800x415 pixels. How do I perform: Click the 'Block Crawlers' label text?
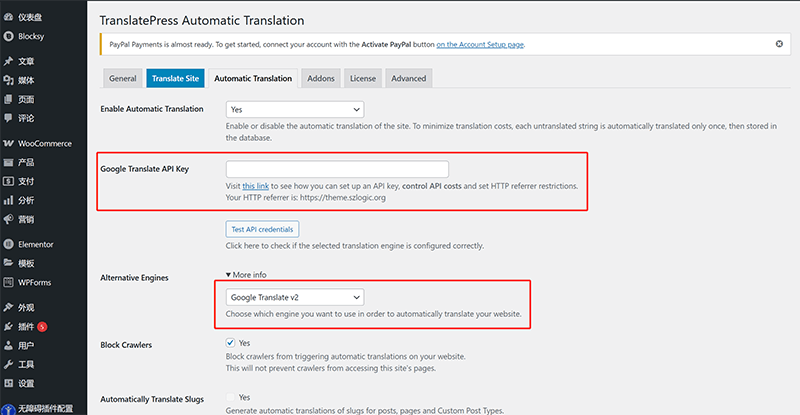(x=126, y=345)
